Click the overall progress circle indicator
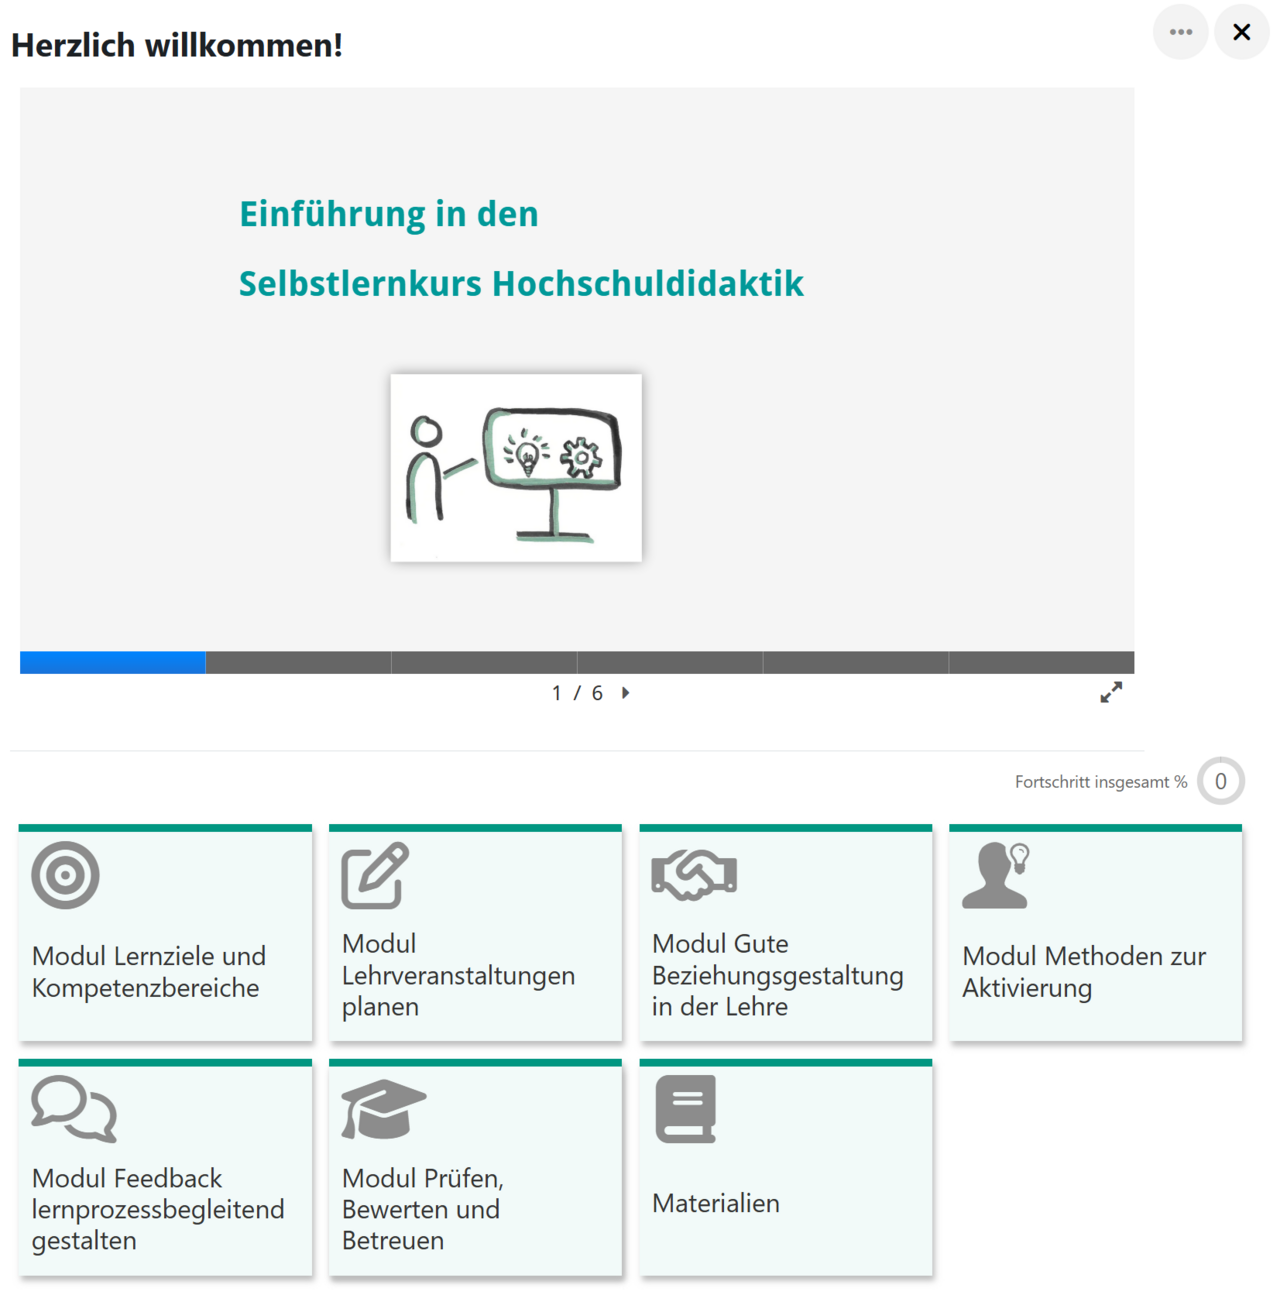Image resolution: width=1280 pixels, height=1302 pixels. click(1220, 782)
